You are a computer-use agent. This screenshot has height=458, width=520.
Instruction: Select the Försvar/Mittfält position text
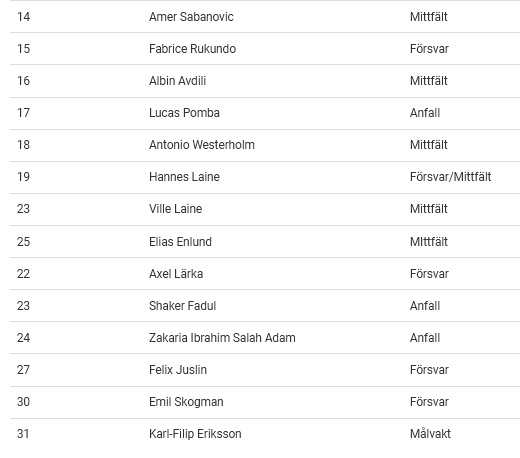click(x=450, y=177)
